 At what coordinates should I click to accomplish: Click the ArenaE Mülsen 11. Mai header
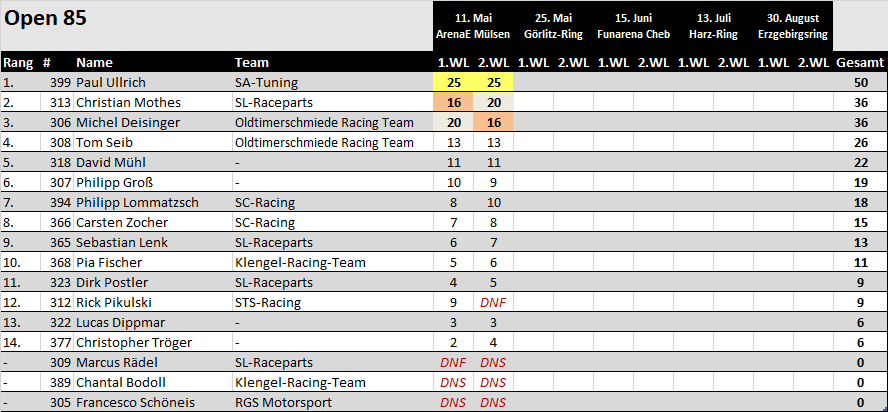click(473, 26)
